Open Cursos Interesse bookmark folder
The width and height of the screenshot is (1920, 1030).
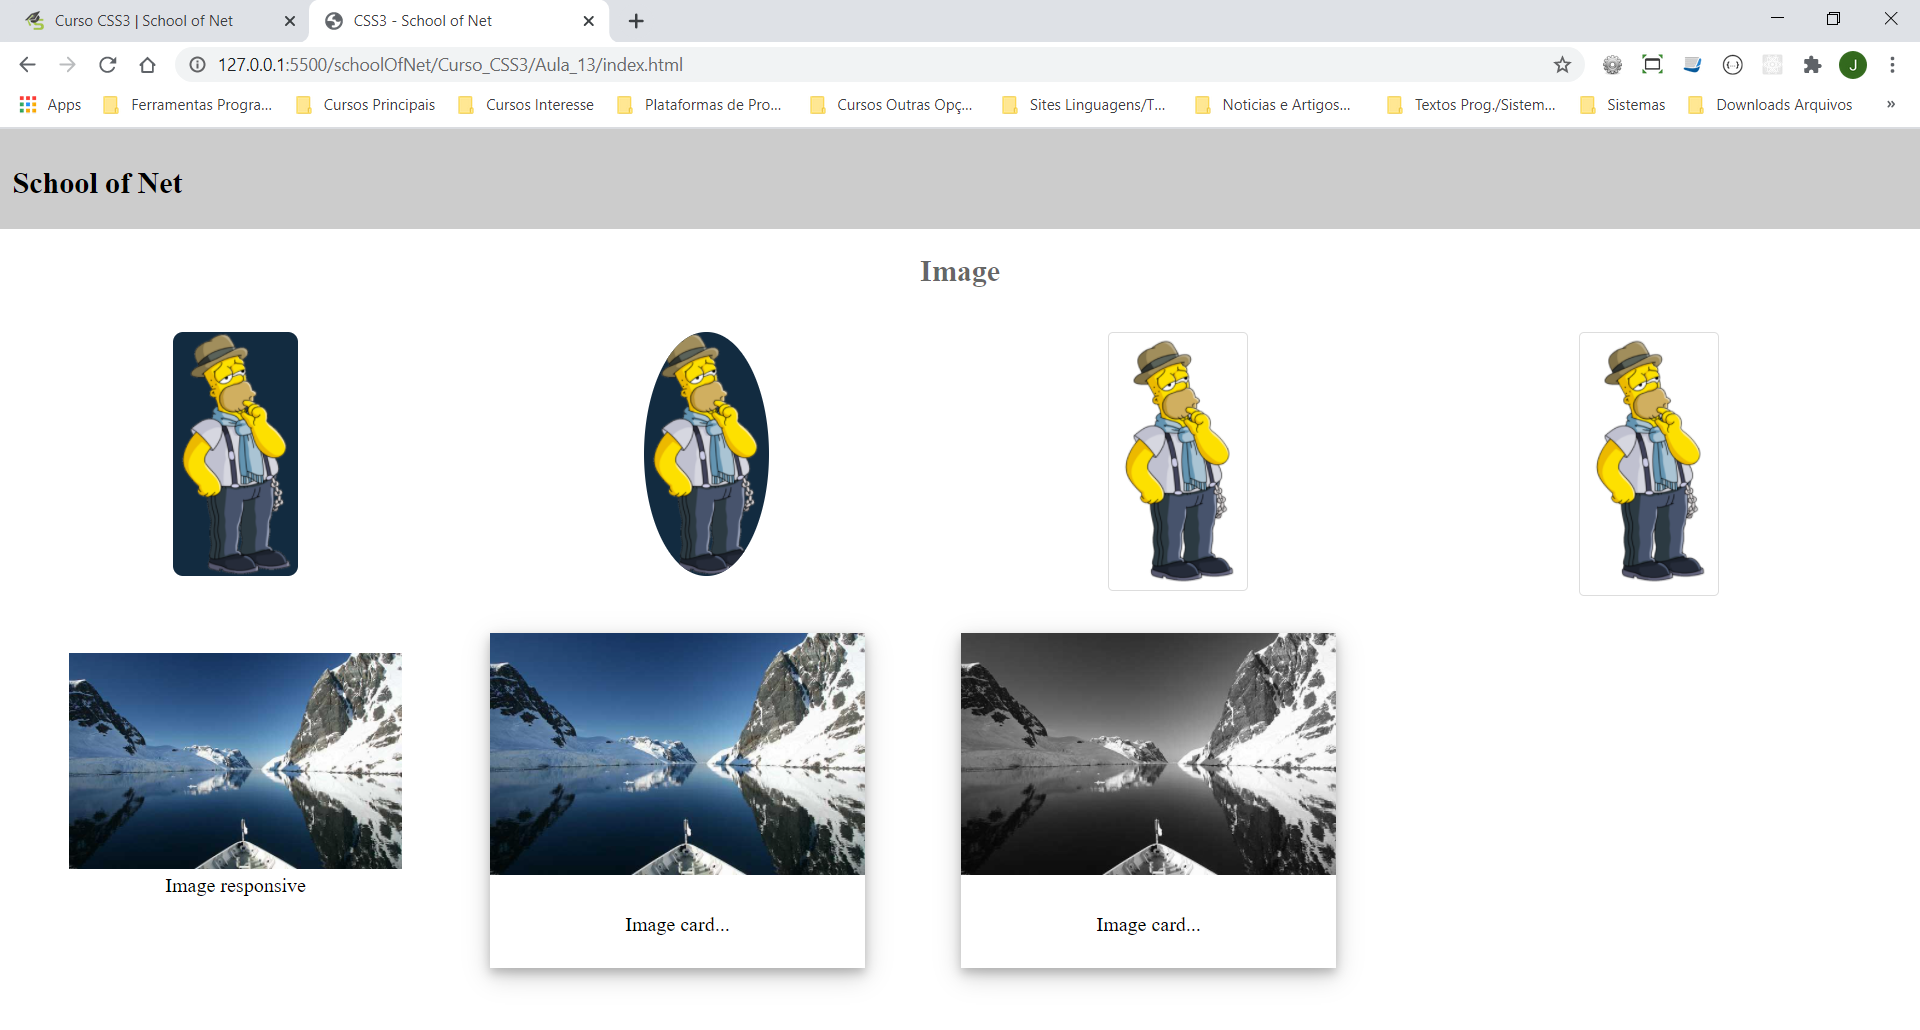[526, 105]
